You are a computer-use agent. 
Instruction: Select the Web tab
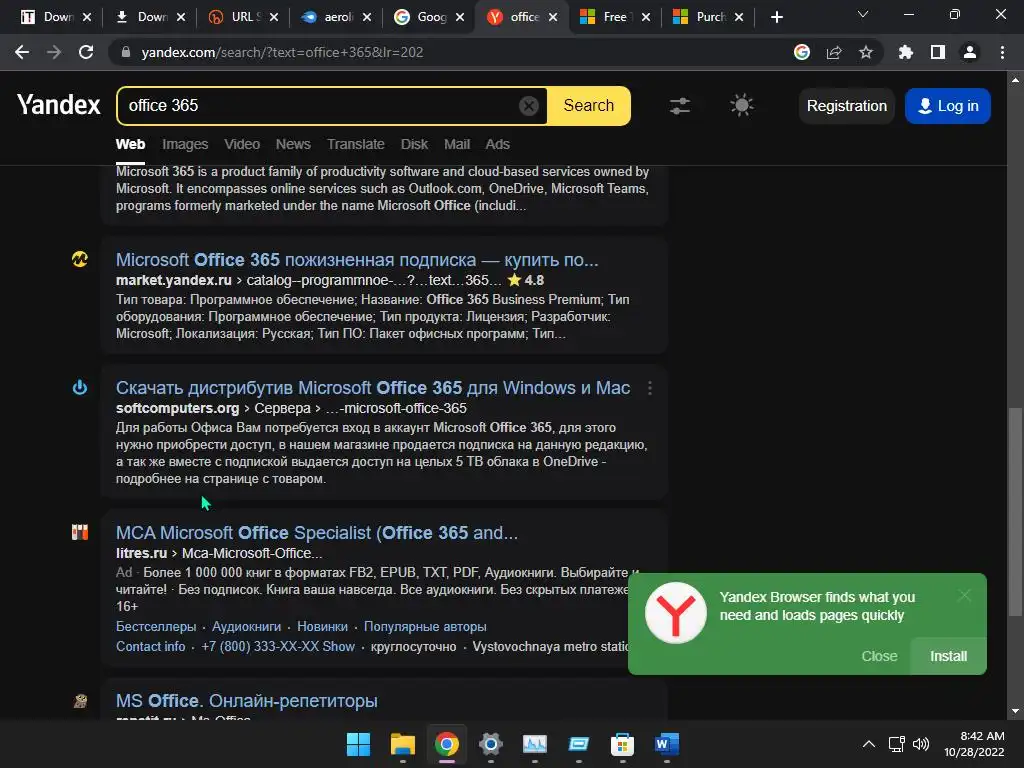click(130, 144)
